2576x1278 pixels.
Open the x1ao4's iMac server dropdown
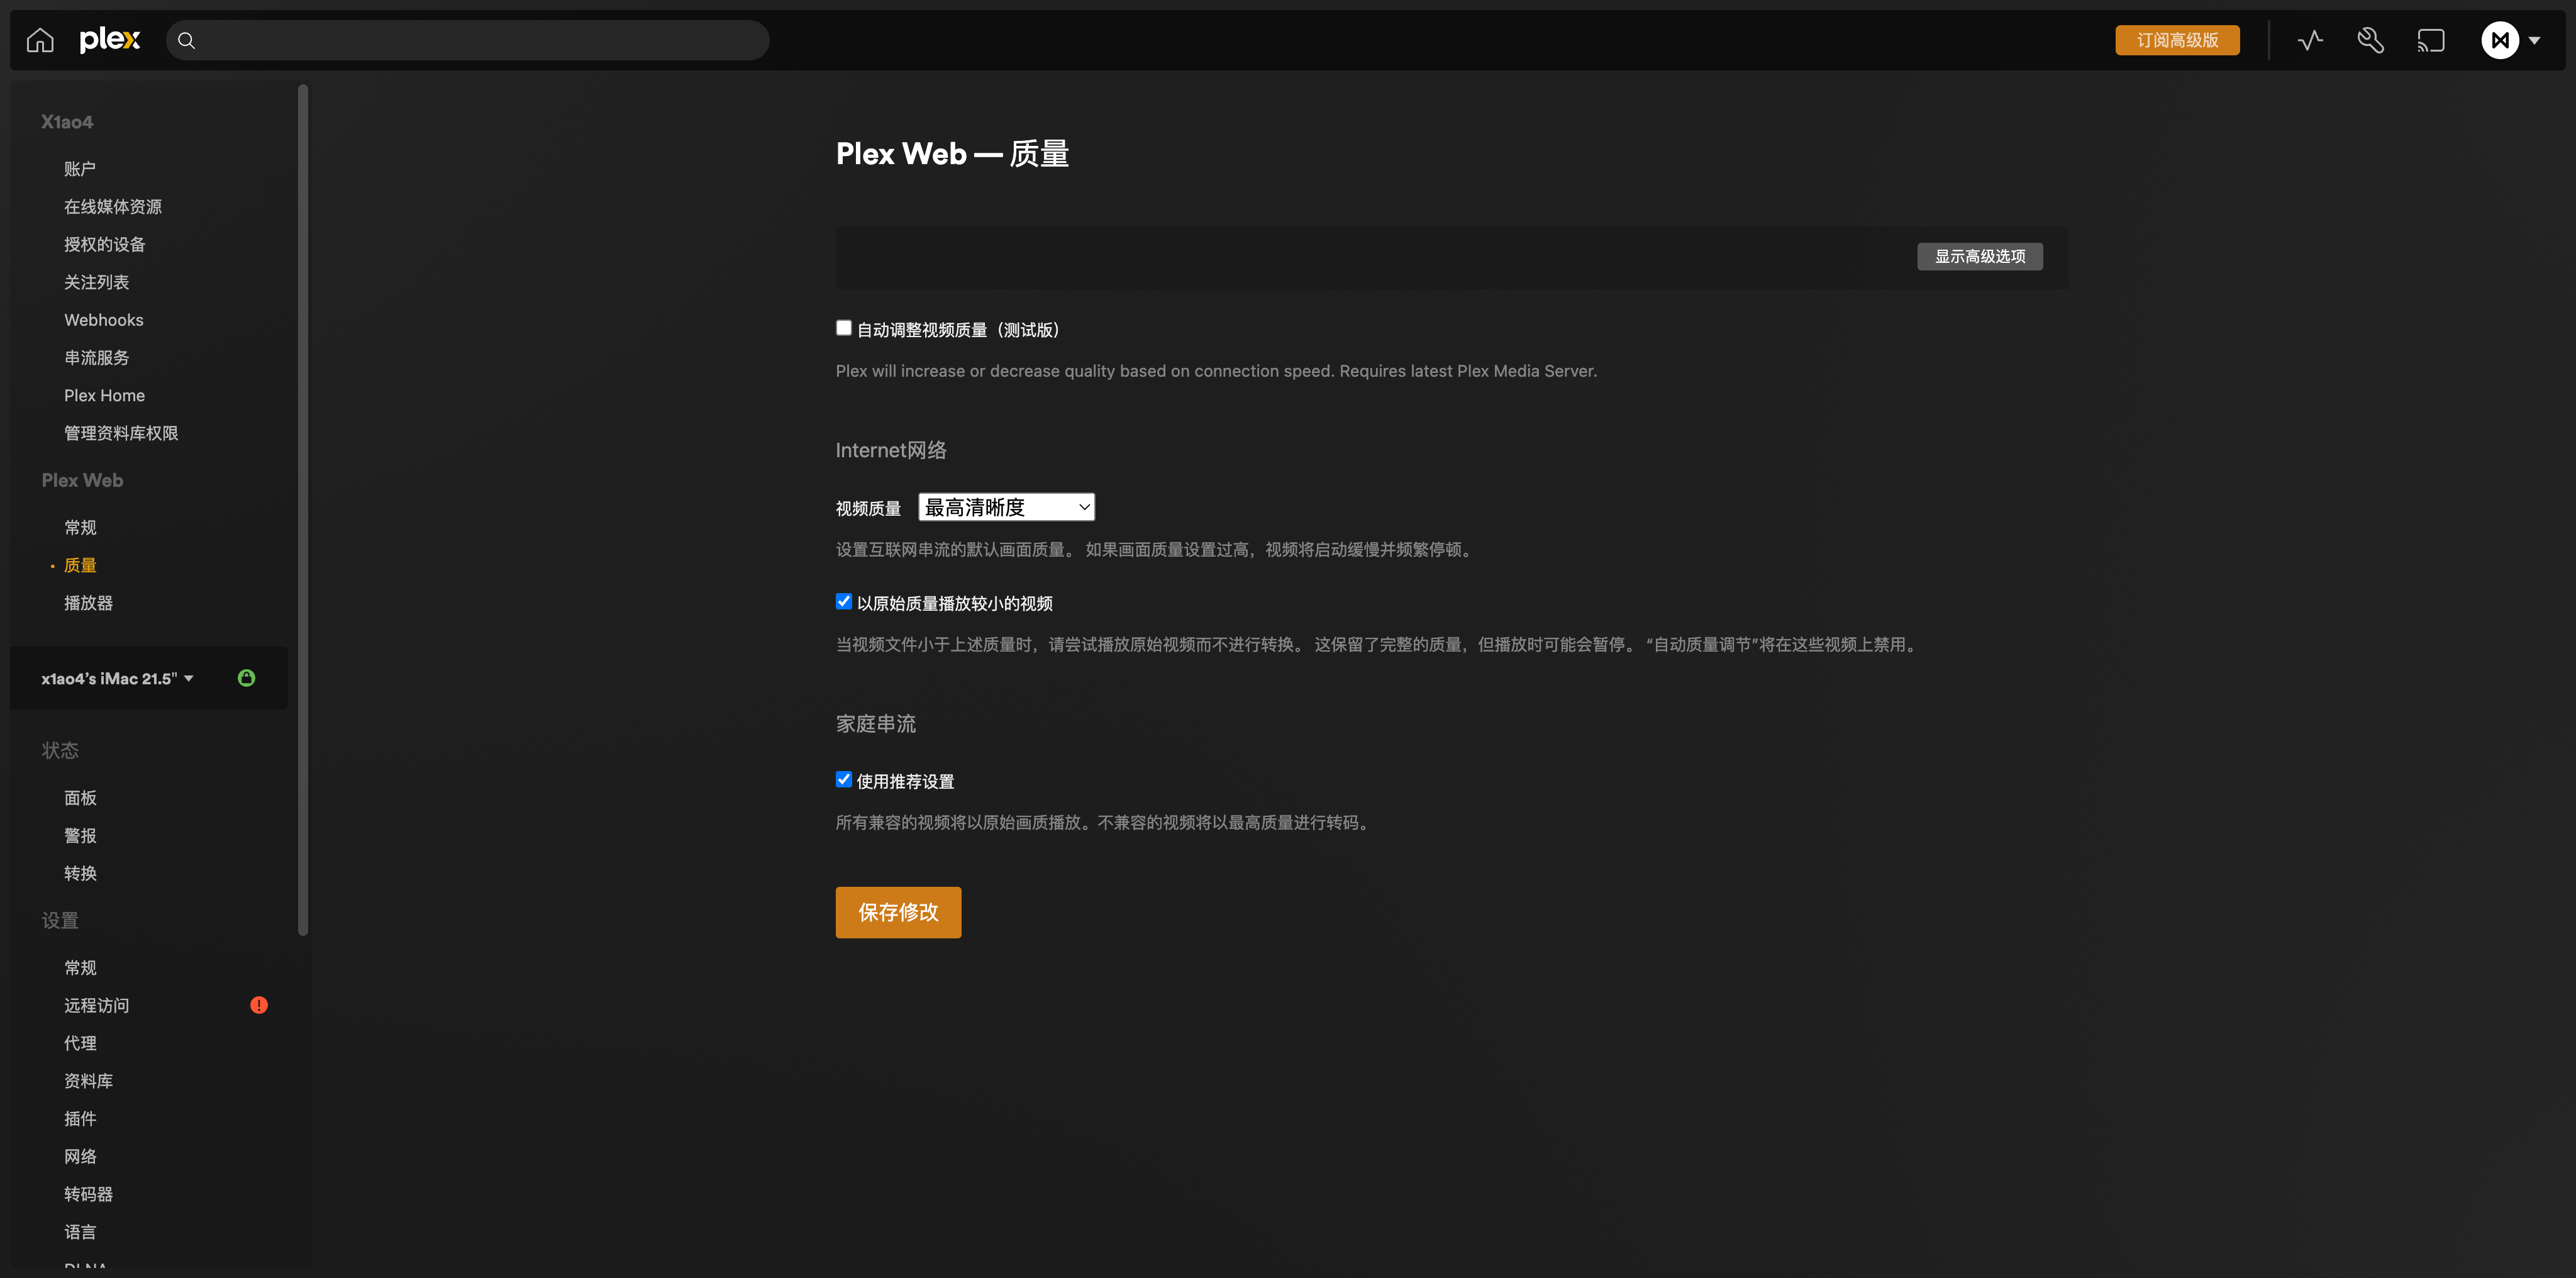[117, 679]
